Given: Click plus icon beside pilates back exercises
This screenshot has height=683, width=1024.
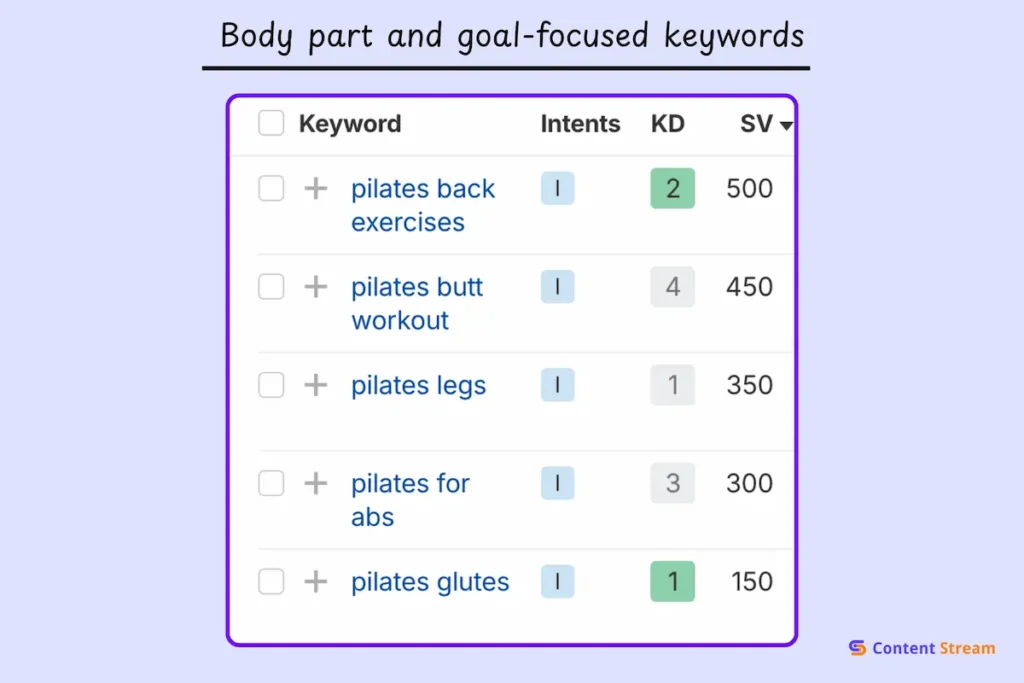Looking at the screenshot, I should pyautogui.click(x=316, y=189).
